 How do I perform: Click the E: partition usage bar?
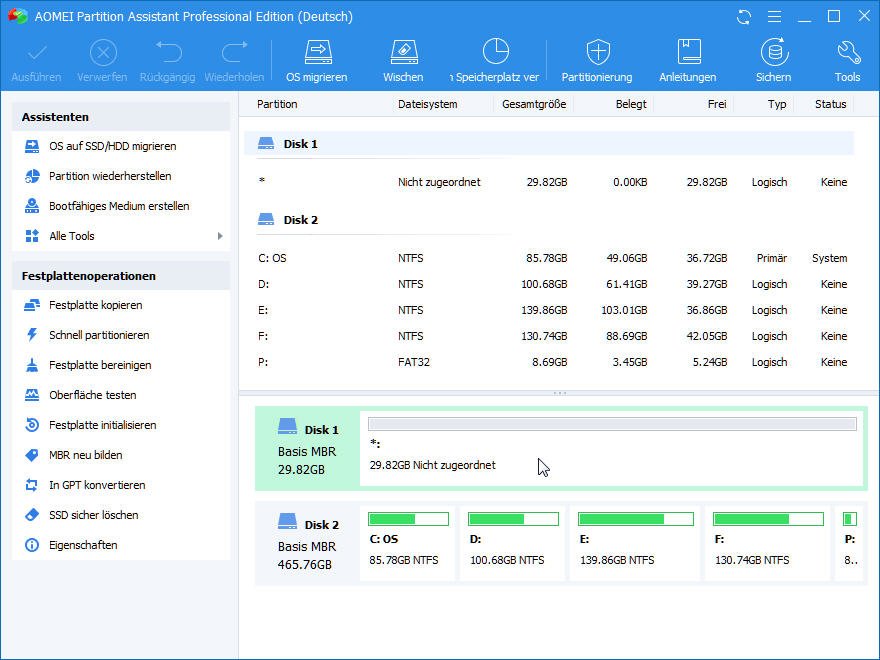(635, 519)
